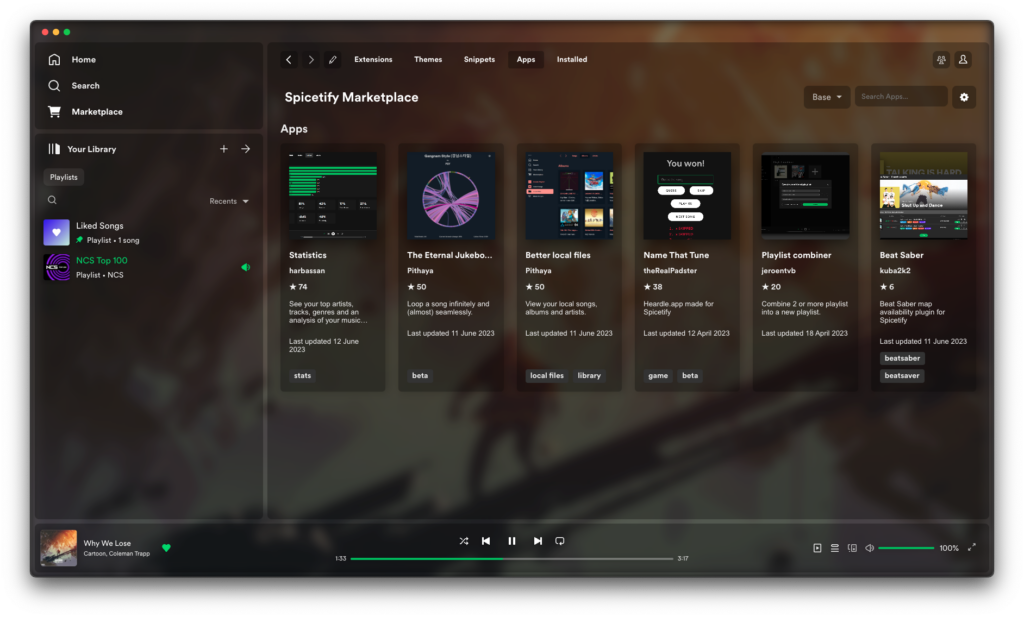Click the local files tag

(x=547, y=375)
